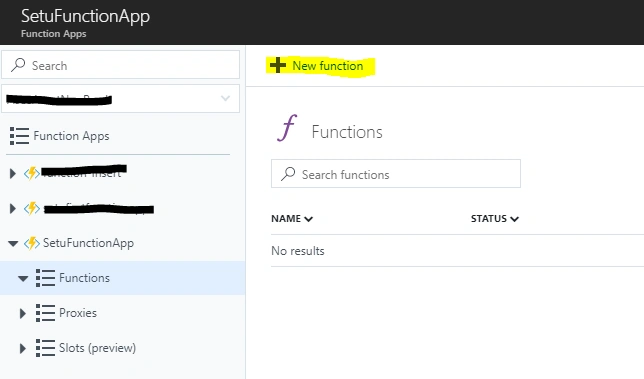The width and height of the screenshot is (644, 379).
Task: Click the SetuFunctionApp lightning icon
Action: tap(32, 243)
